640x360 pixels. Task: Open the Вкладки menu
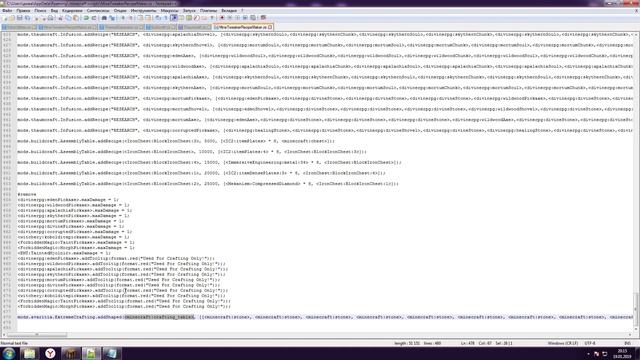[229, 11]
